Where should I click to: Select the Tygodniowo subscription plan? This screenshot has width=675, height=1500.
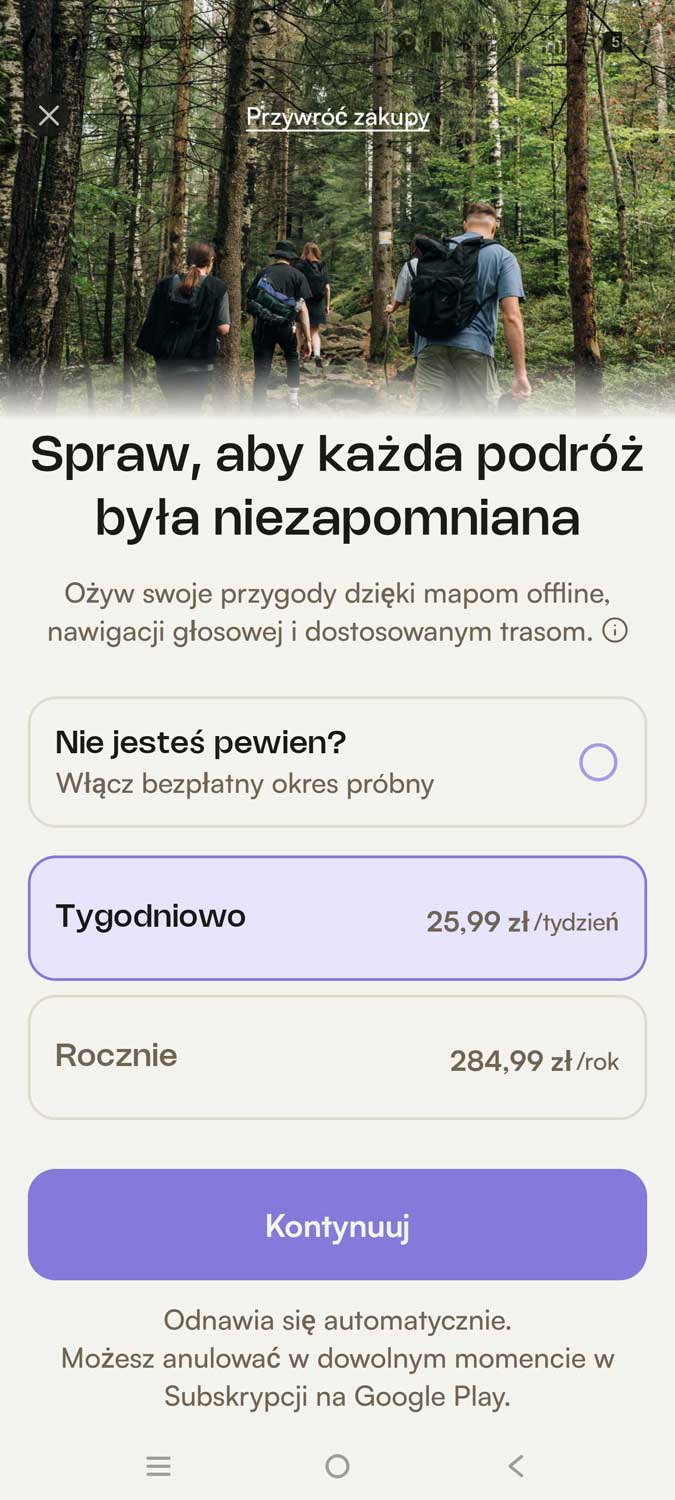tap(337, 917)
